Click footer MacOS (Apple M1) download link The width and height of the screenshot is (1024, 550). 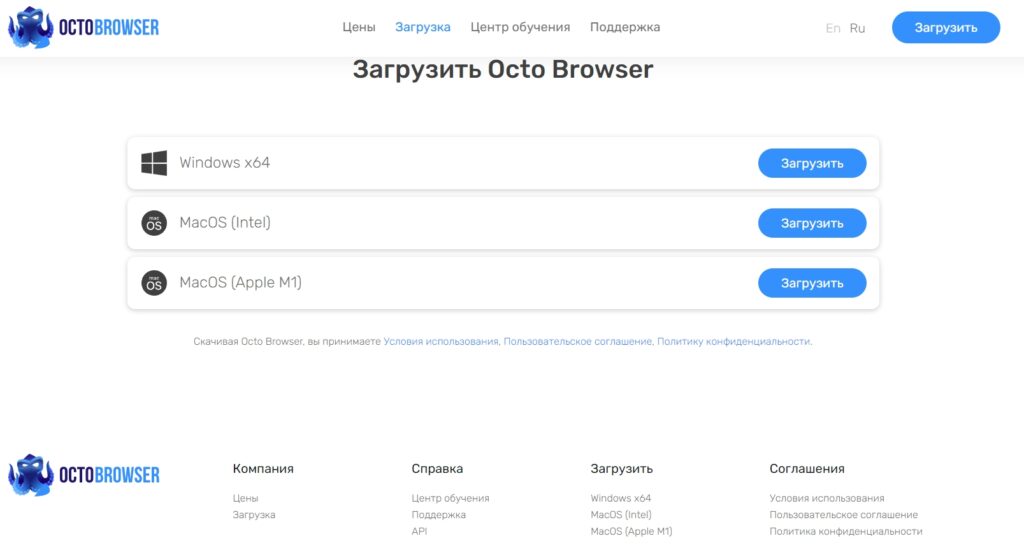(631, 532)
